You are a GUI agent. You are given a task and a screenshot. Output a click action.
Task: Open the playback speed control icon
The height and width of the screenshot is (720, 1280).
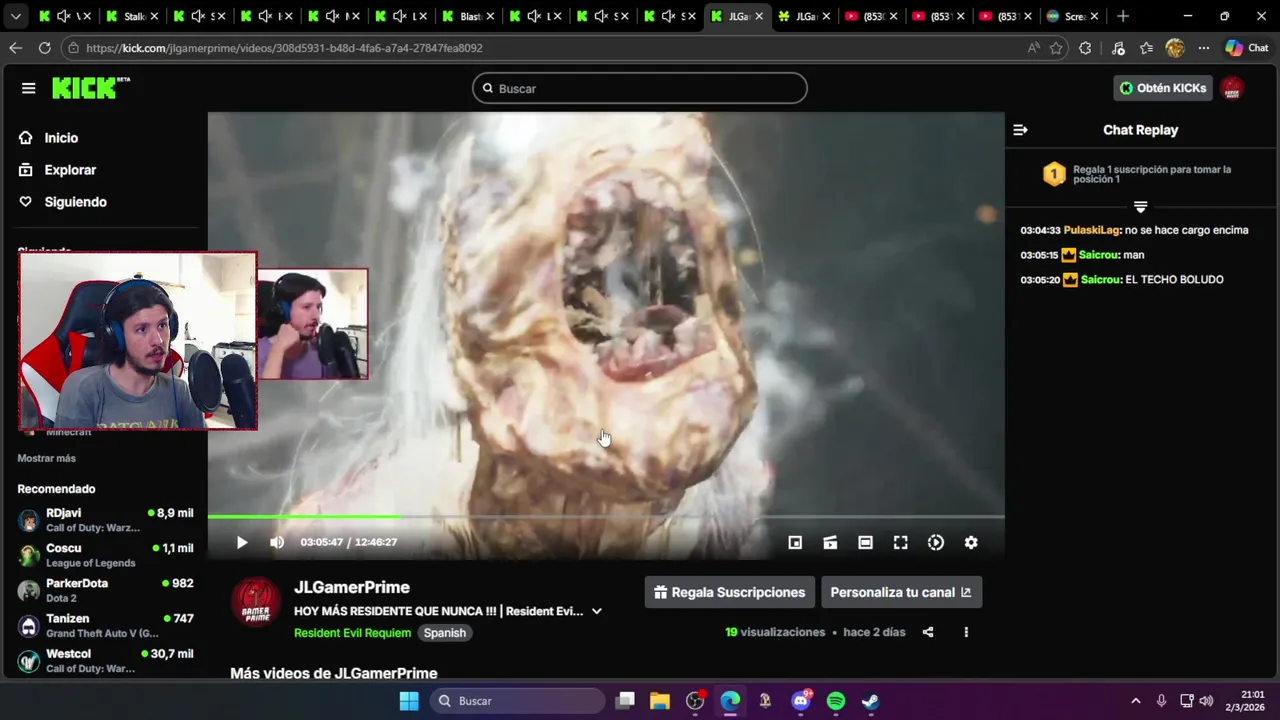(x=936, y=542)
